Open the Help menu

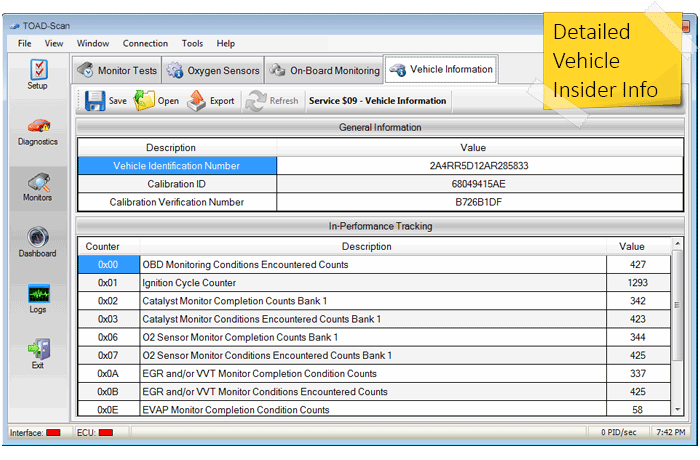[226, 43]
